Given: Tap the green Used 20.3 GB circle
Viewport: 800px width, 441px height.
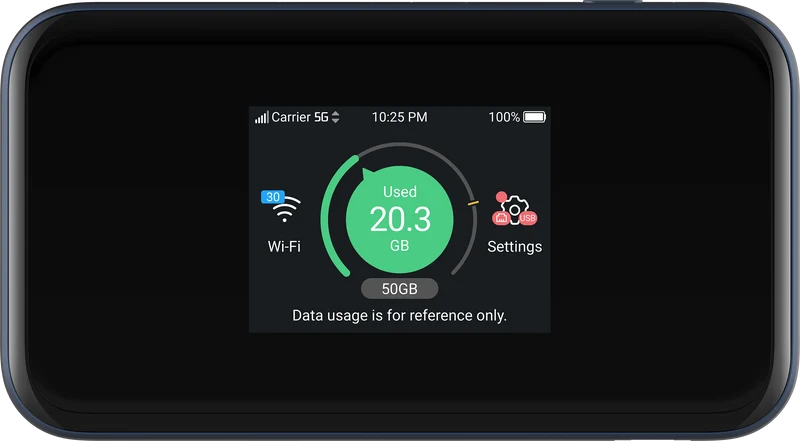Looking at the screenshot, I should 399,219.
